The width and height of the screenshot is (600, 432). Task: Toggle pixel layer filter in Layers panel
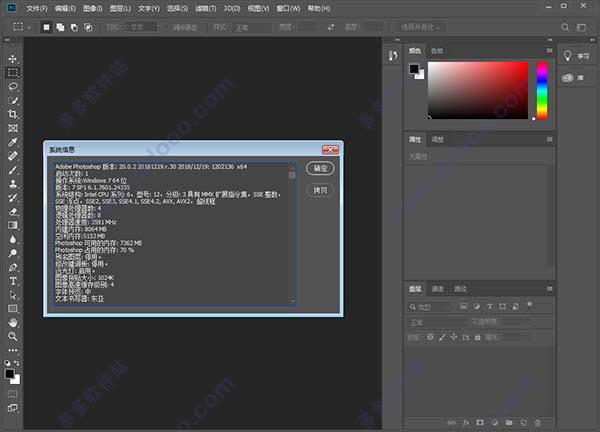point(463,306)
